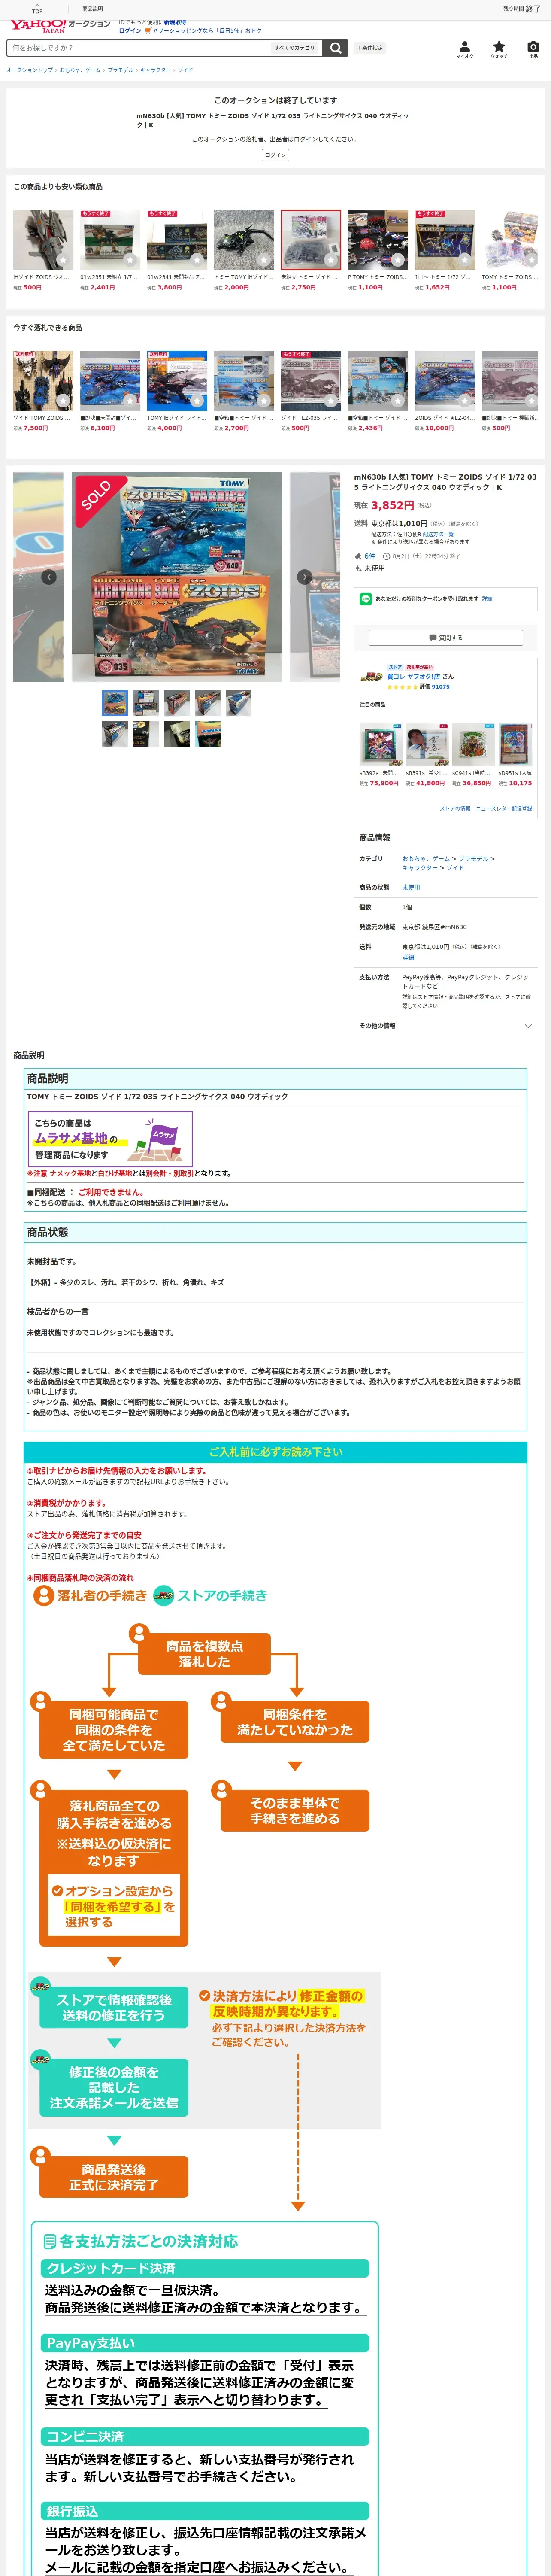The height and width of the screenshot is (2576, 551).
Task: Show previous product photo arrow
Action: click(x=48, y=577)
